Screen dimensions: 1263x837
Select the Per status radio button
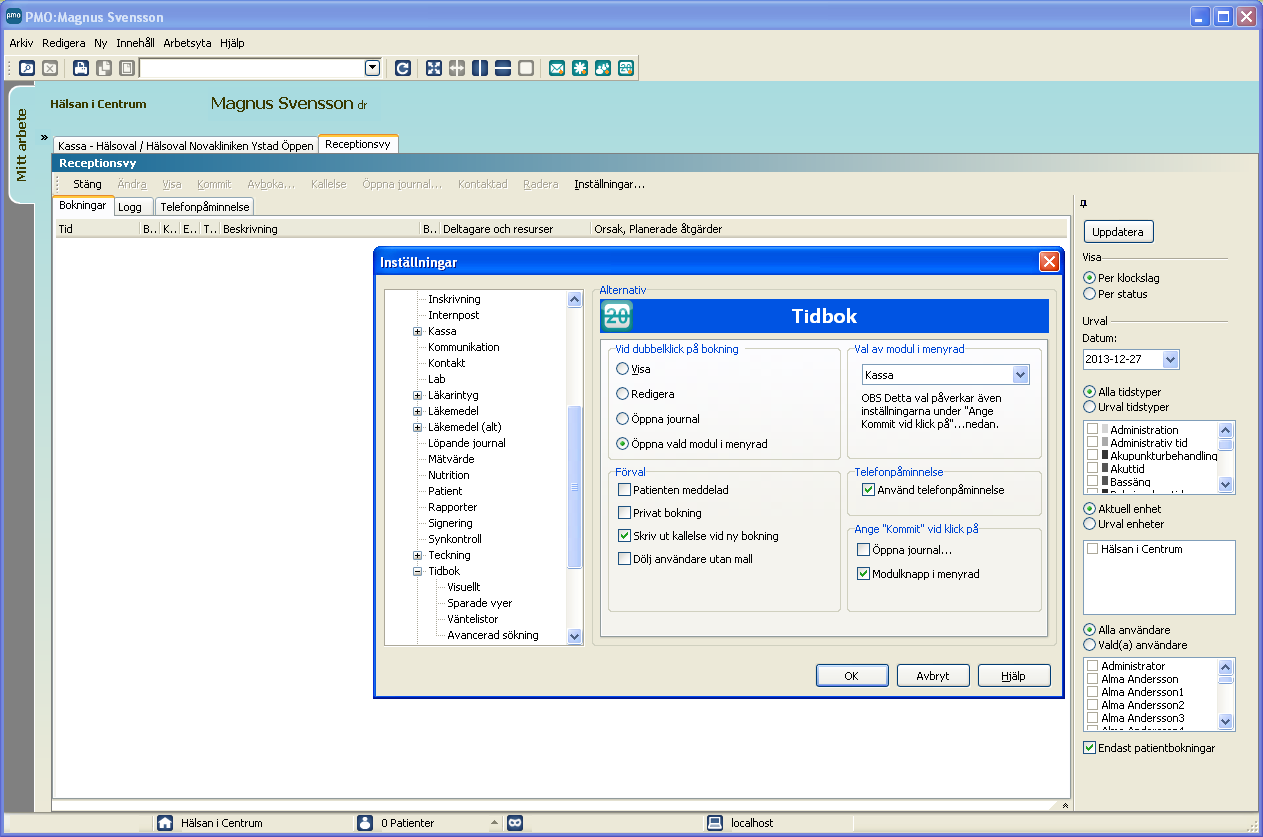[x=1090, y=294]
